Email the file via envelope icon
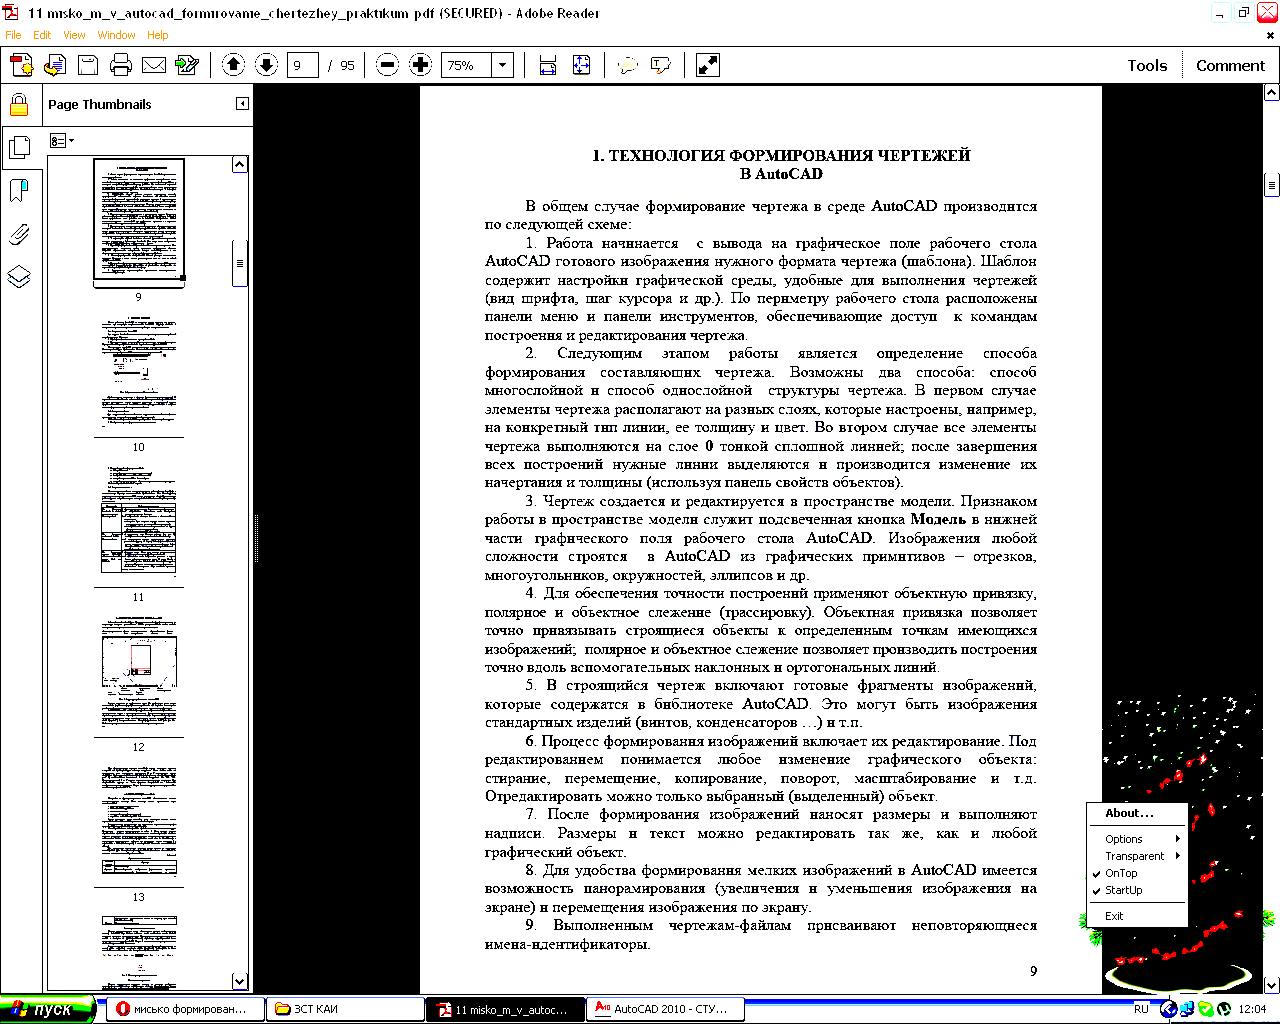 tap(154, 65)
